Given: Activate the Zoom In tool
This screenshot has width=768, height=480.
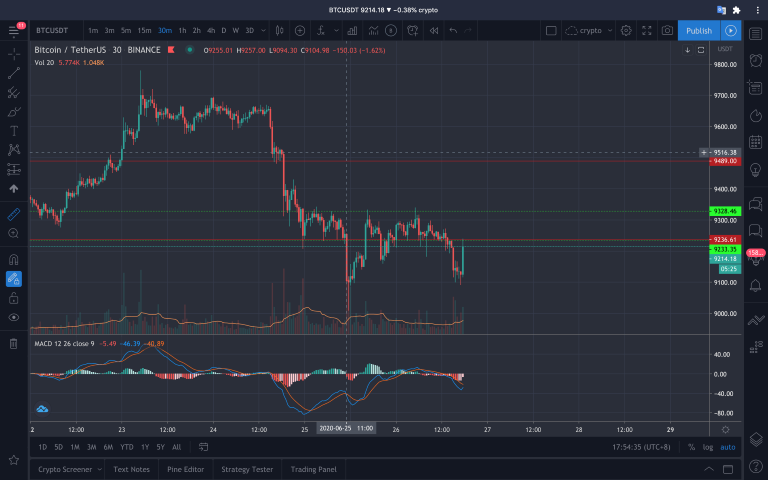Looking at the screenshot, I should 14,233.
